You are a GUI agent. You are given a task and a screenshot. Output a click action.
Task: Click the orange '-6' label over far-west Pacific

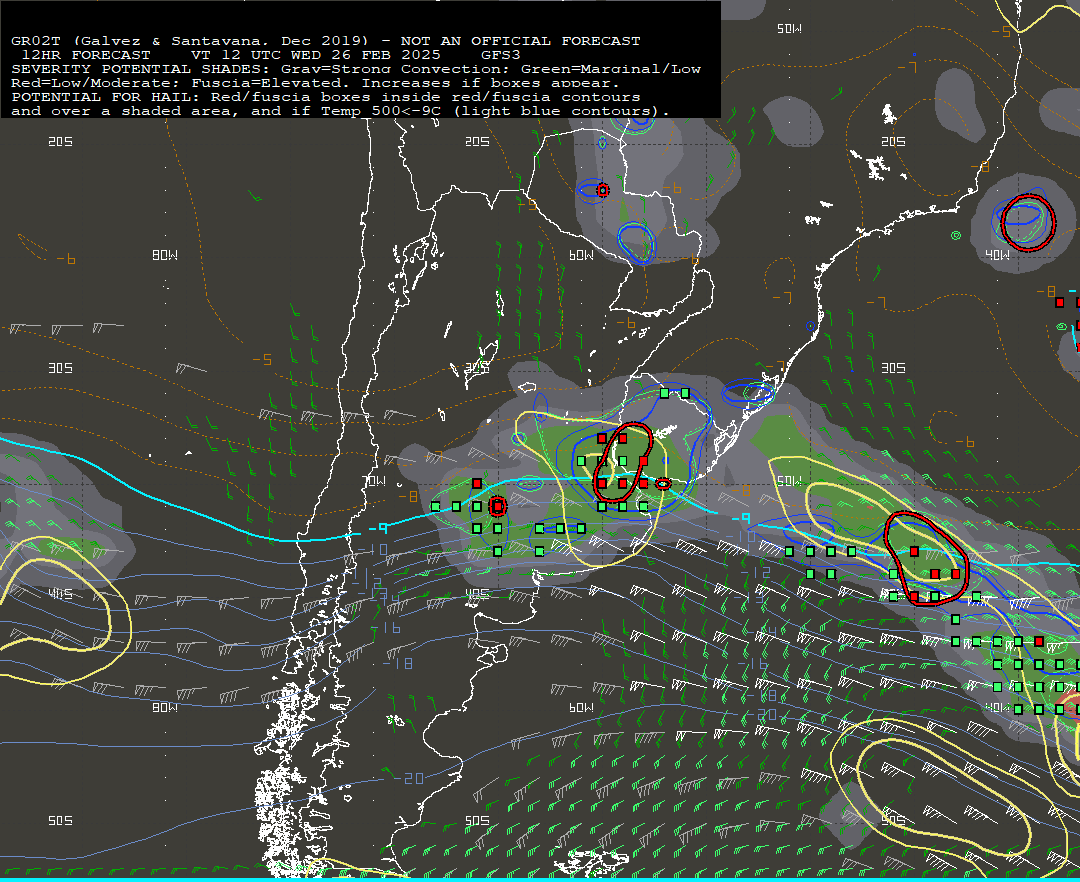[66, 259]
